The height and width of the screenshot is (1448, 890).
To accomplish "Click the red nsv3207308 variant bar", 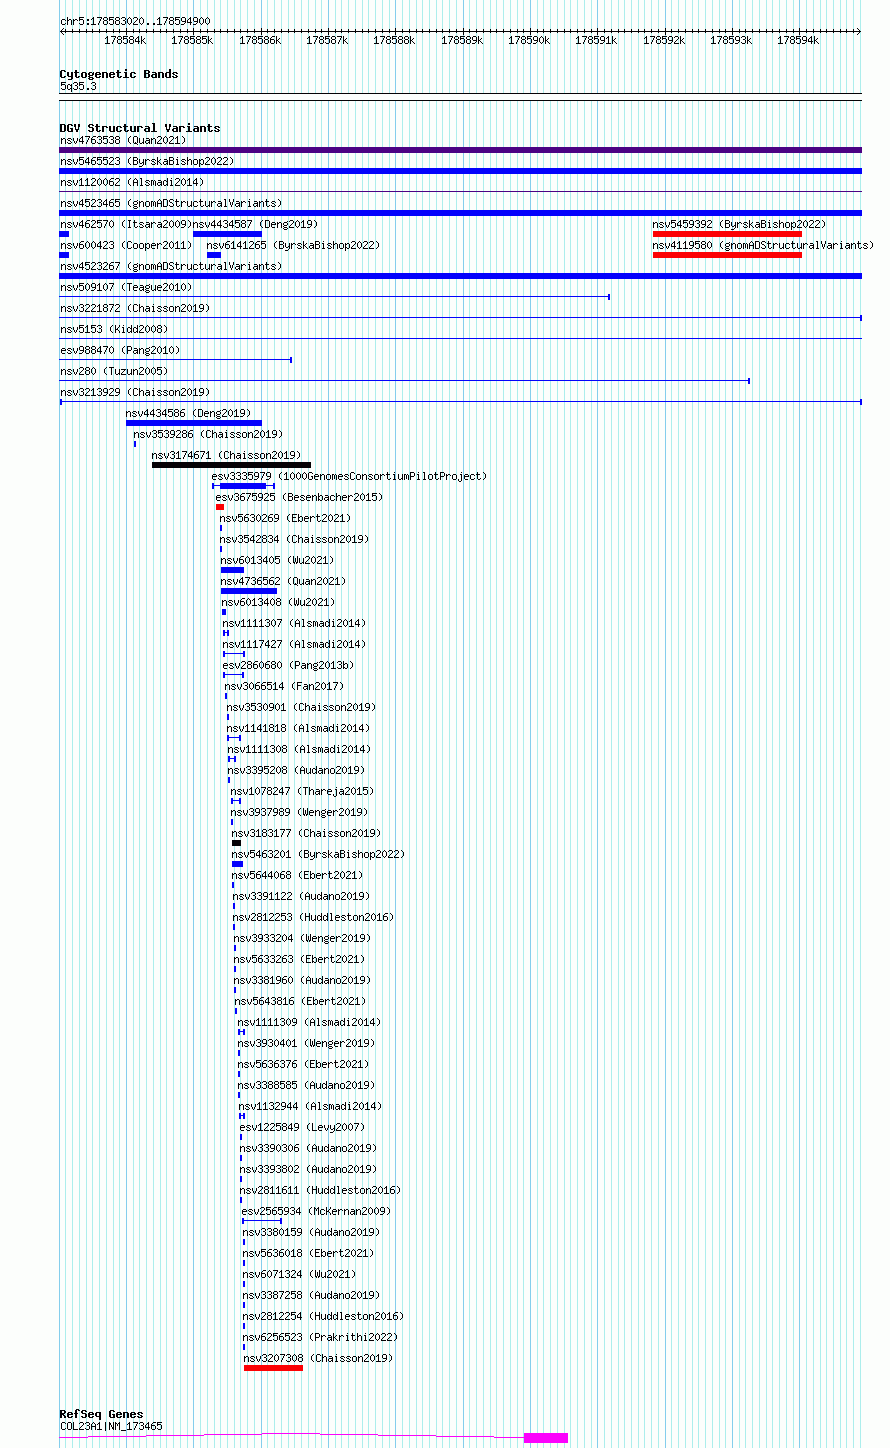I will click(273, 1368).
